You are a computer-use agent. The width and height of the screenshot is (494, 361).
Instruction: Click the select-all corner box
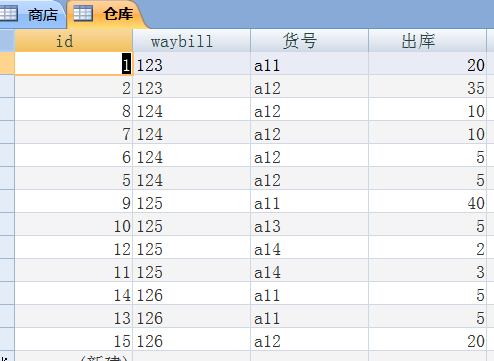[x=7, y=40]
